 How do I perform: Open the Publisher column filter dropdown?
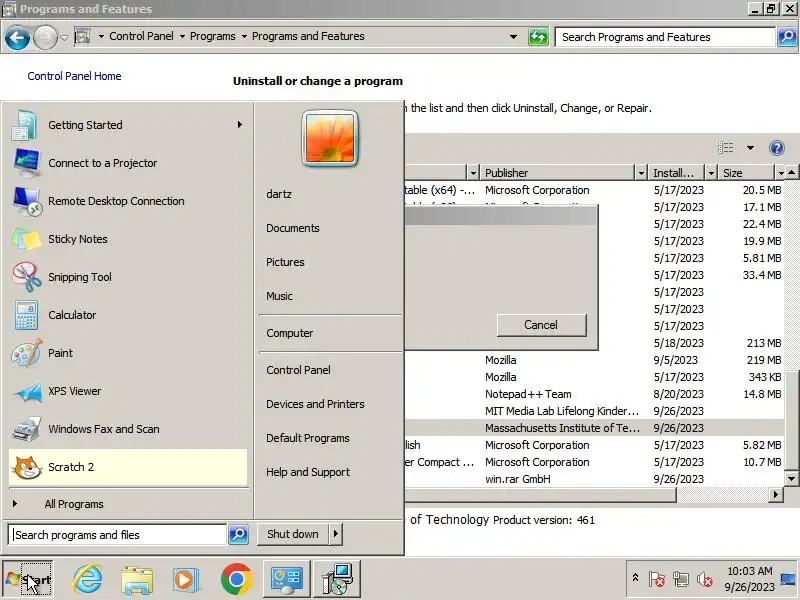click(641, 173)
